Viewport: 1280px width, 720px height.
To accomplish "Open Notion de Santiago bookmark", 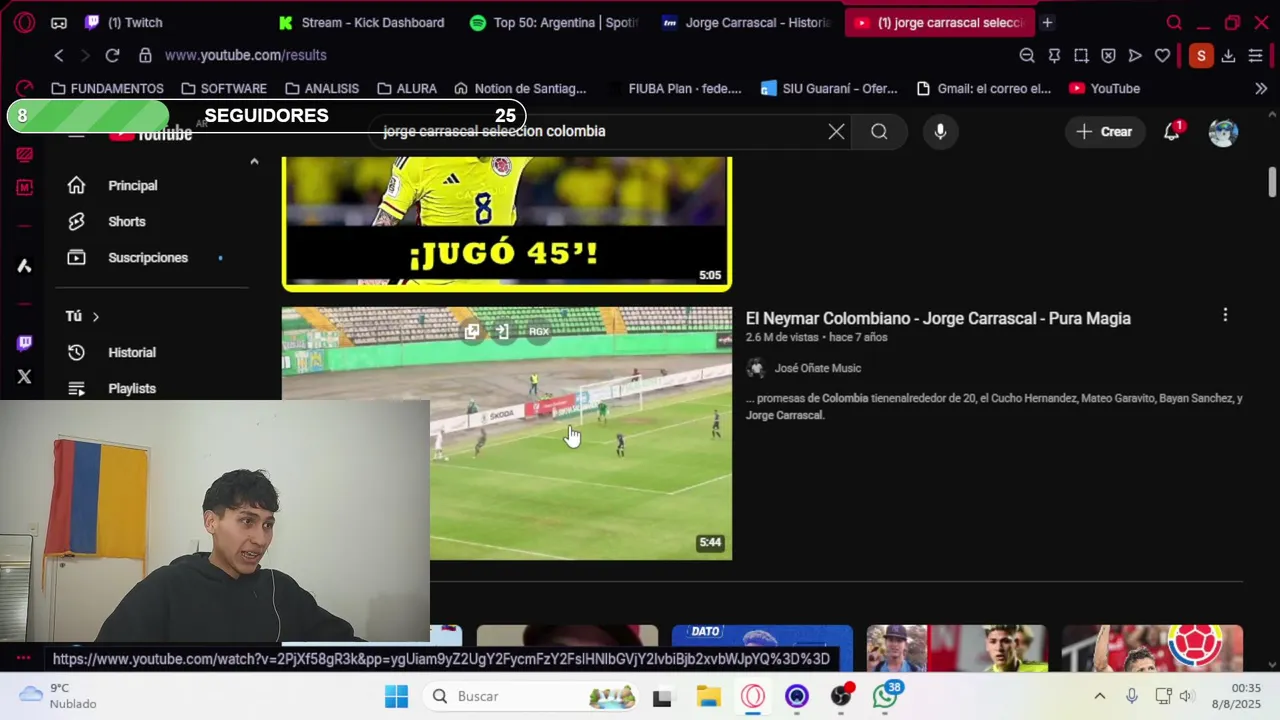I will (x=520, y=88).
